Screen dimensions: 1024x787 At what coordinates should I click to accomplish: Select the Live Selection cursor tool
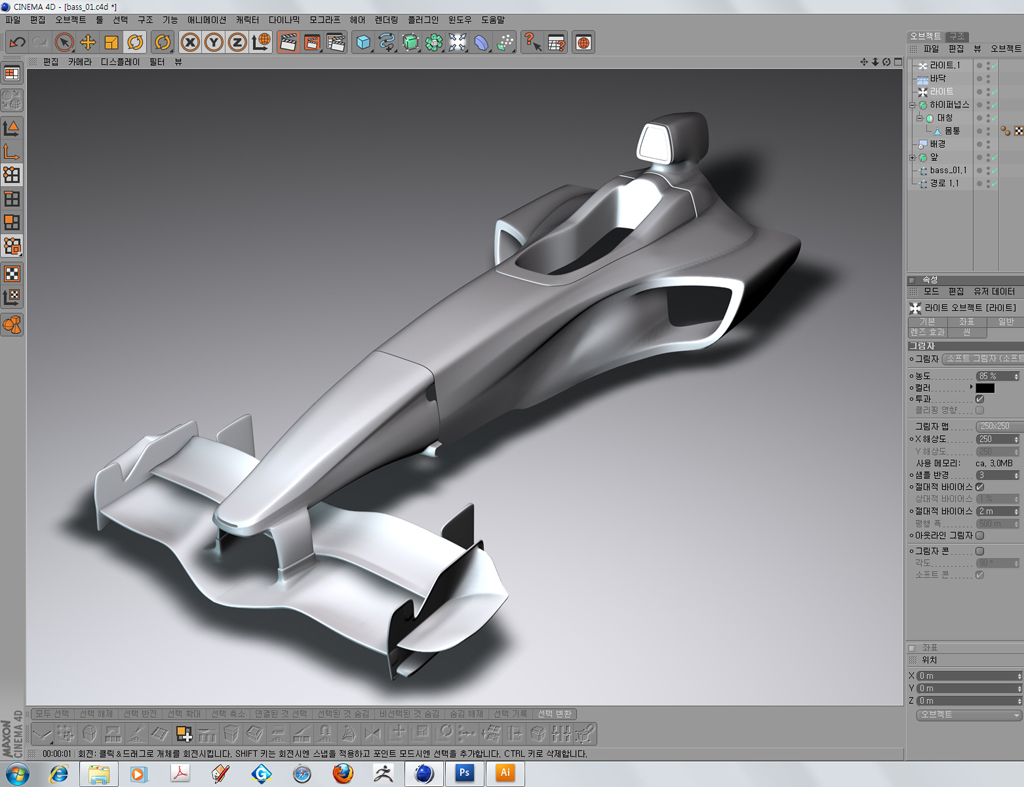[x=64, y=42]
